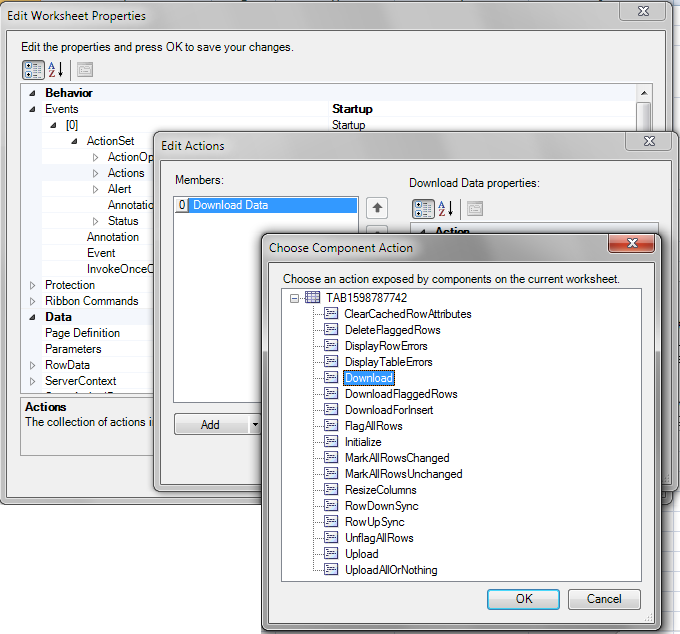Open the Add button dropdown arrow
Viewport: 680px width, 634px height.
click(255, 425)
